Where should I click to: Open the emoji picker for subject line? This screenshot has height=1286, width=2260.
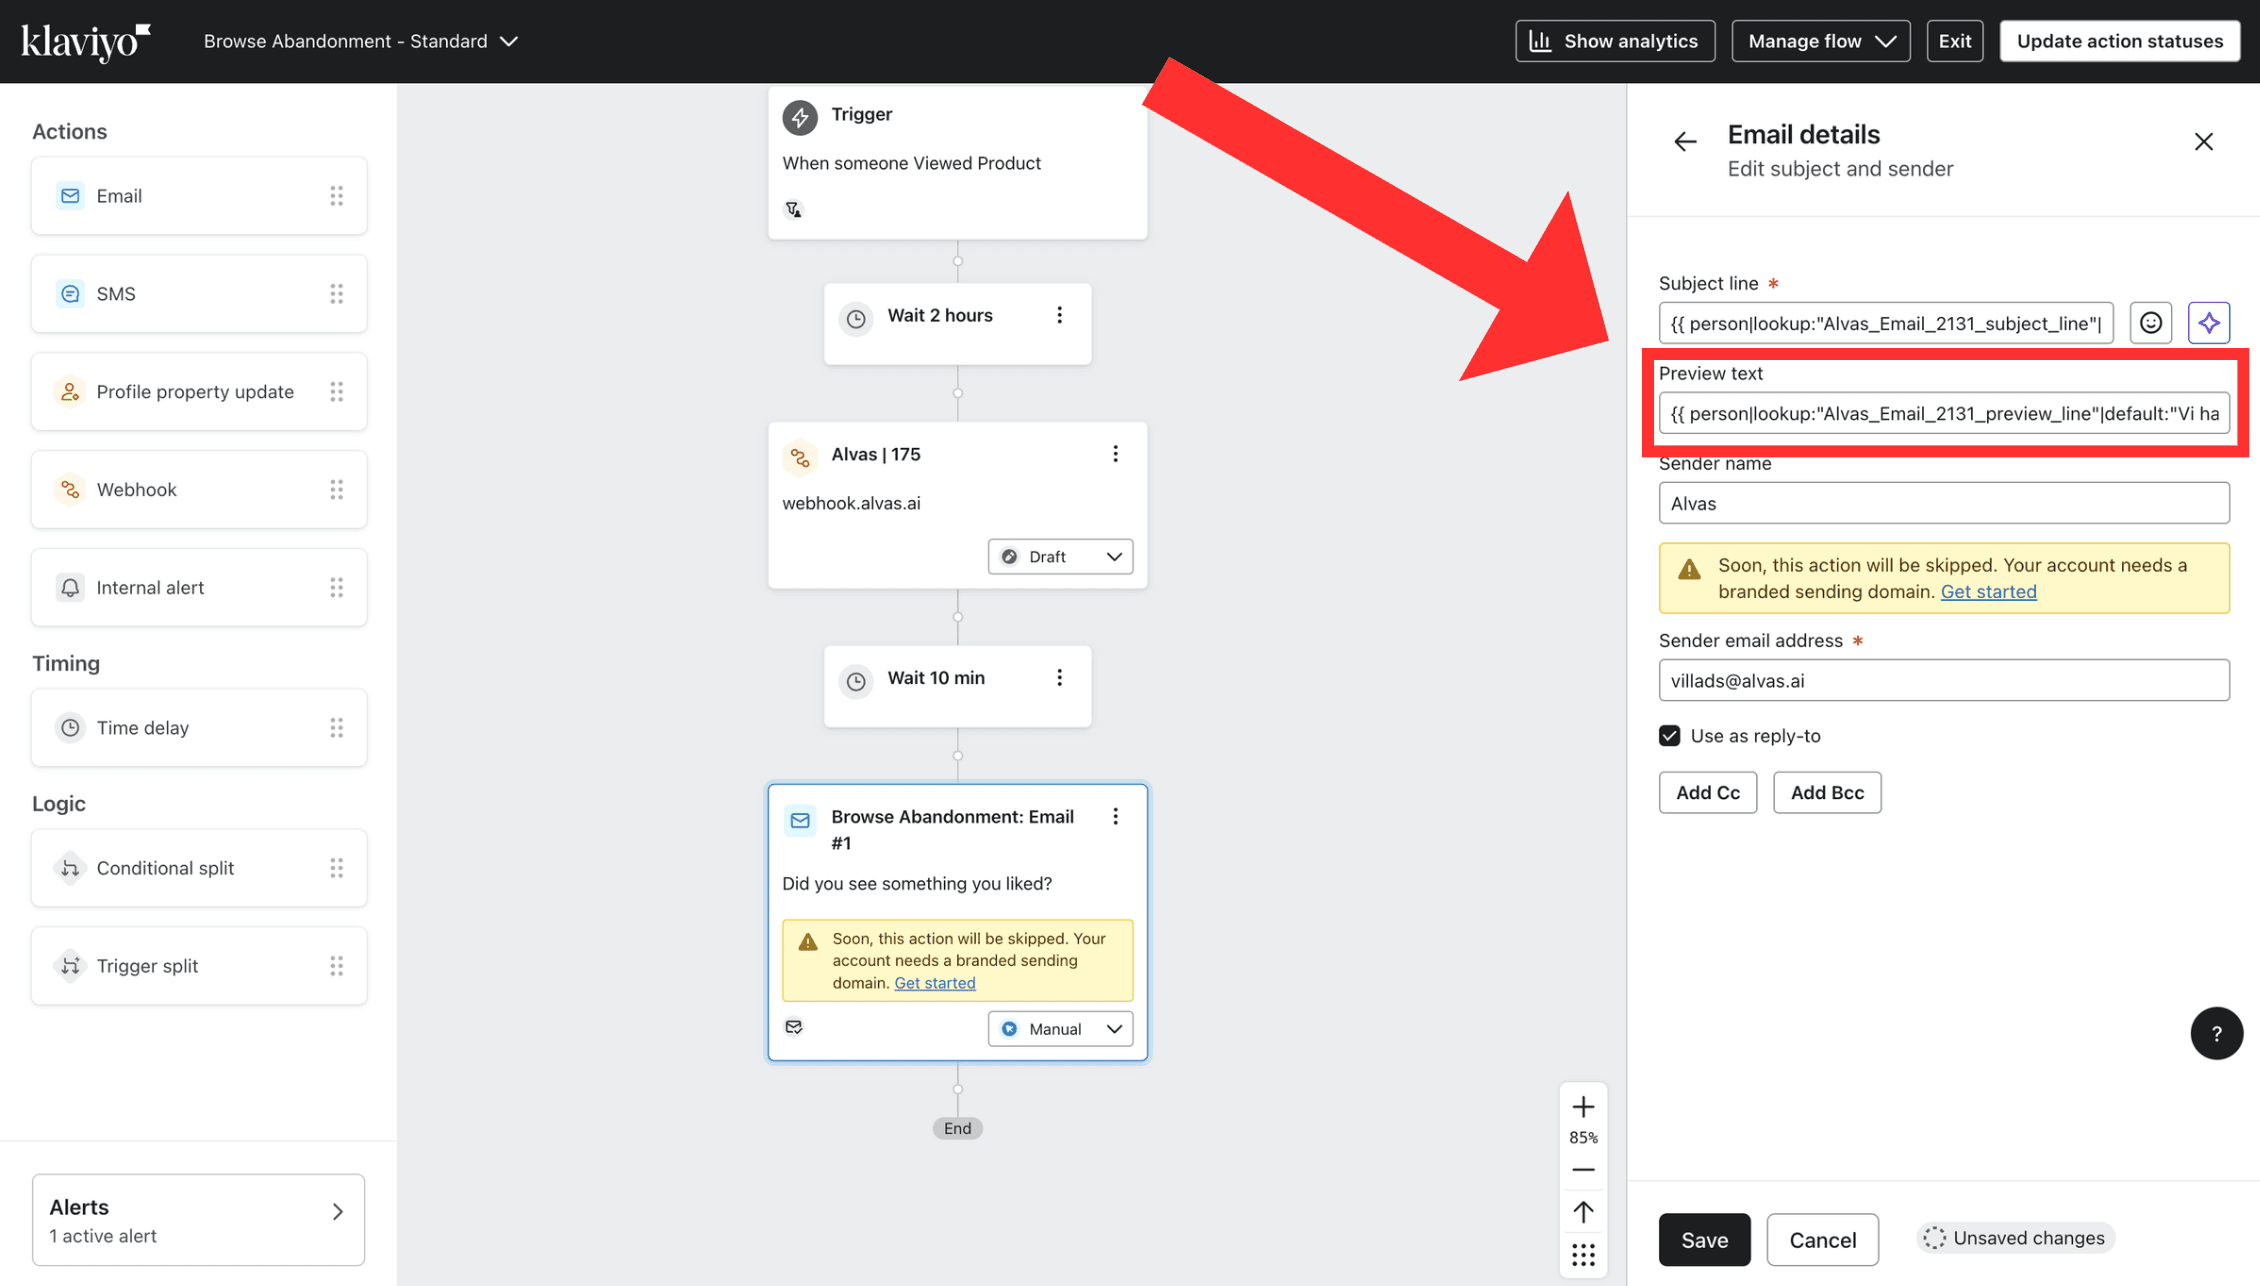point(2150,323)
